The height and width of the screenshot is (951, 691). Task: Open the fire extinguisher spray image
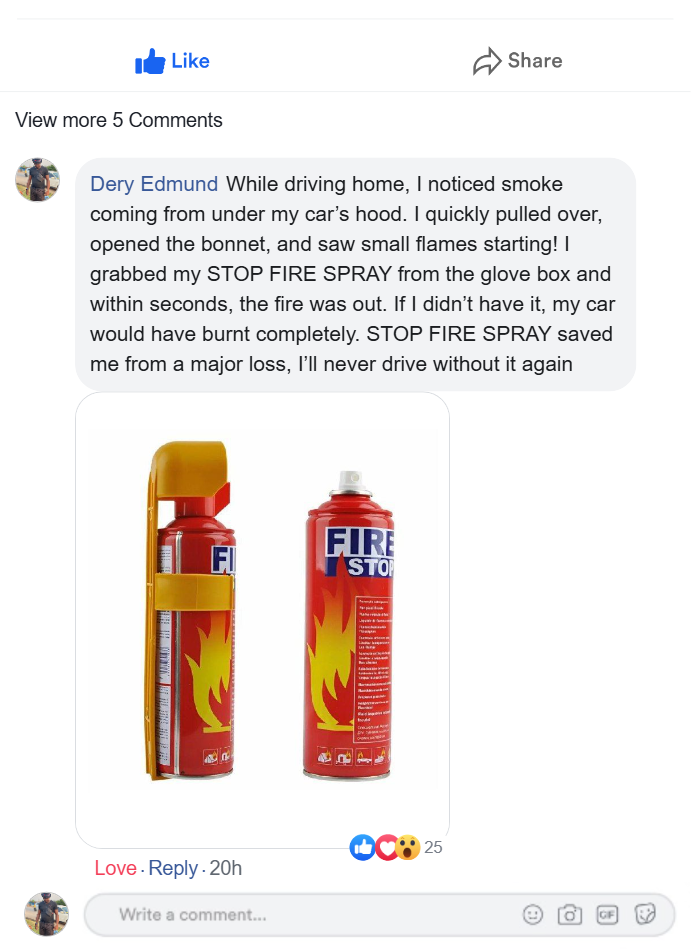[x=262, y=620]
